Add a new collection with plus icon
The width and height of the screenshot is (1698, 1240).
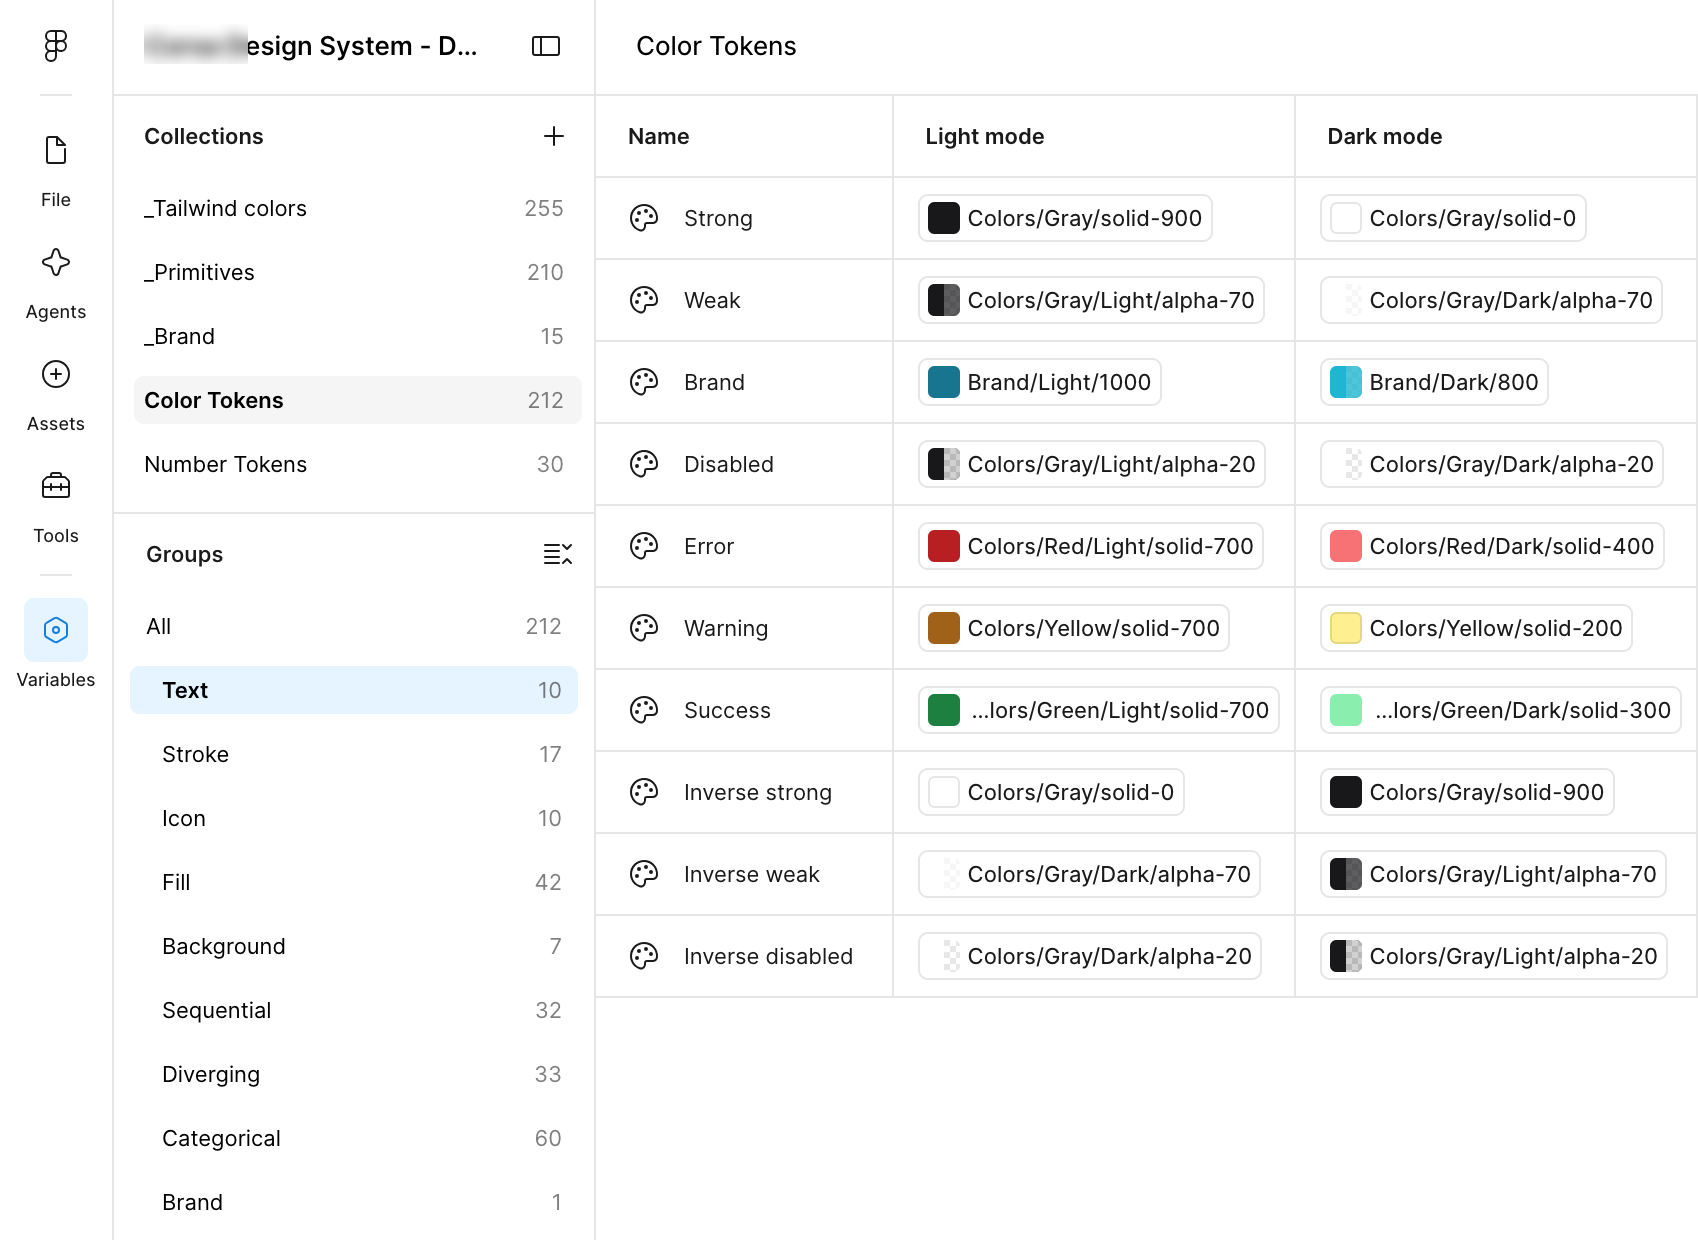(554, 136)
